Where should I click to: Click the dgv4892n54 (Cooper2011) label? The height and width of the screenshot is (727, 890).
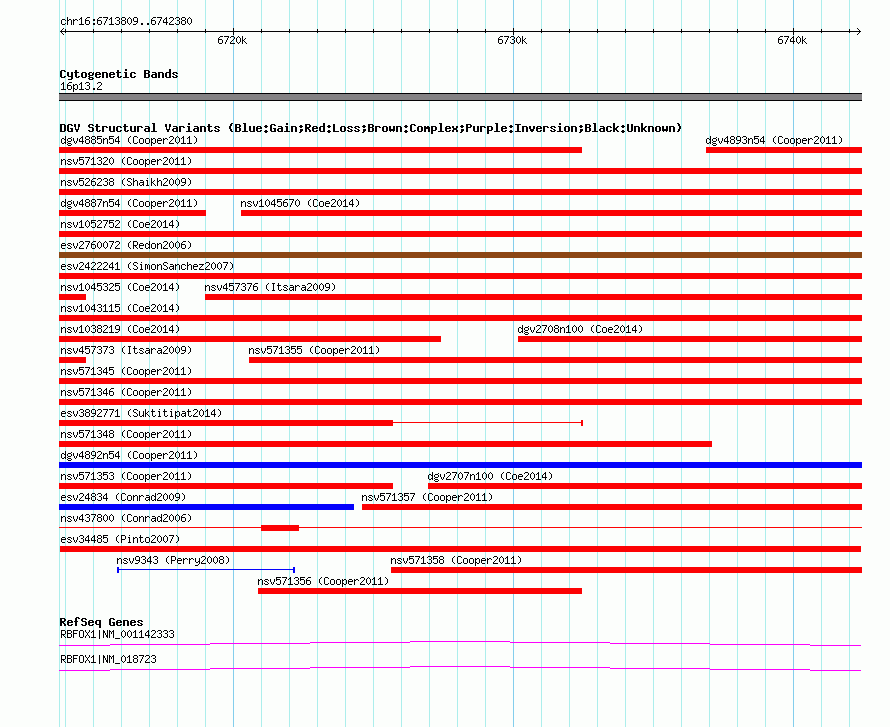129,455
